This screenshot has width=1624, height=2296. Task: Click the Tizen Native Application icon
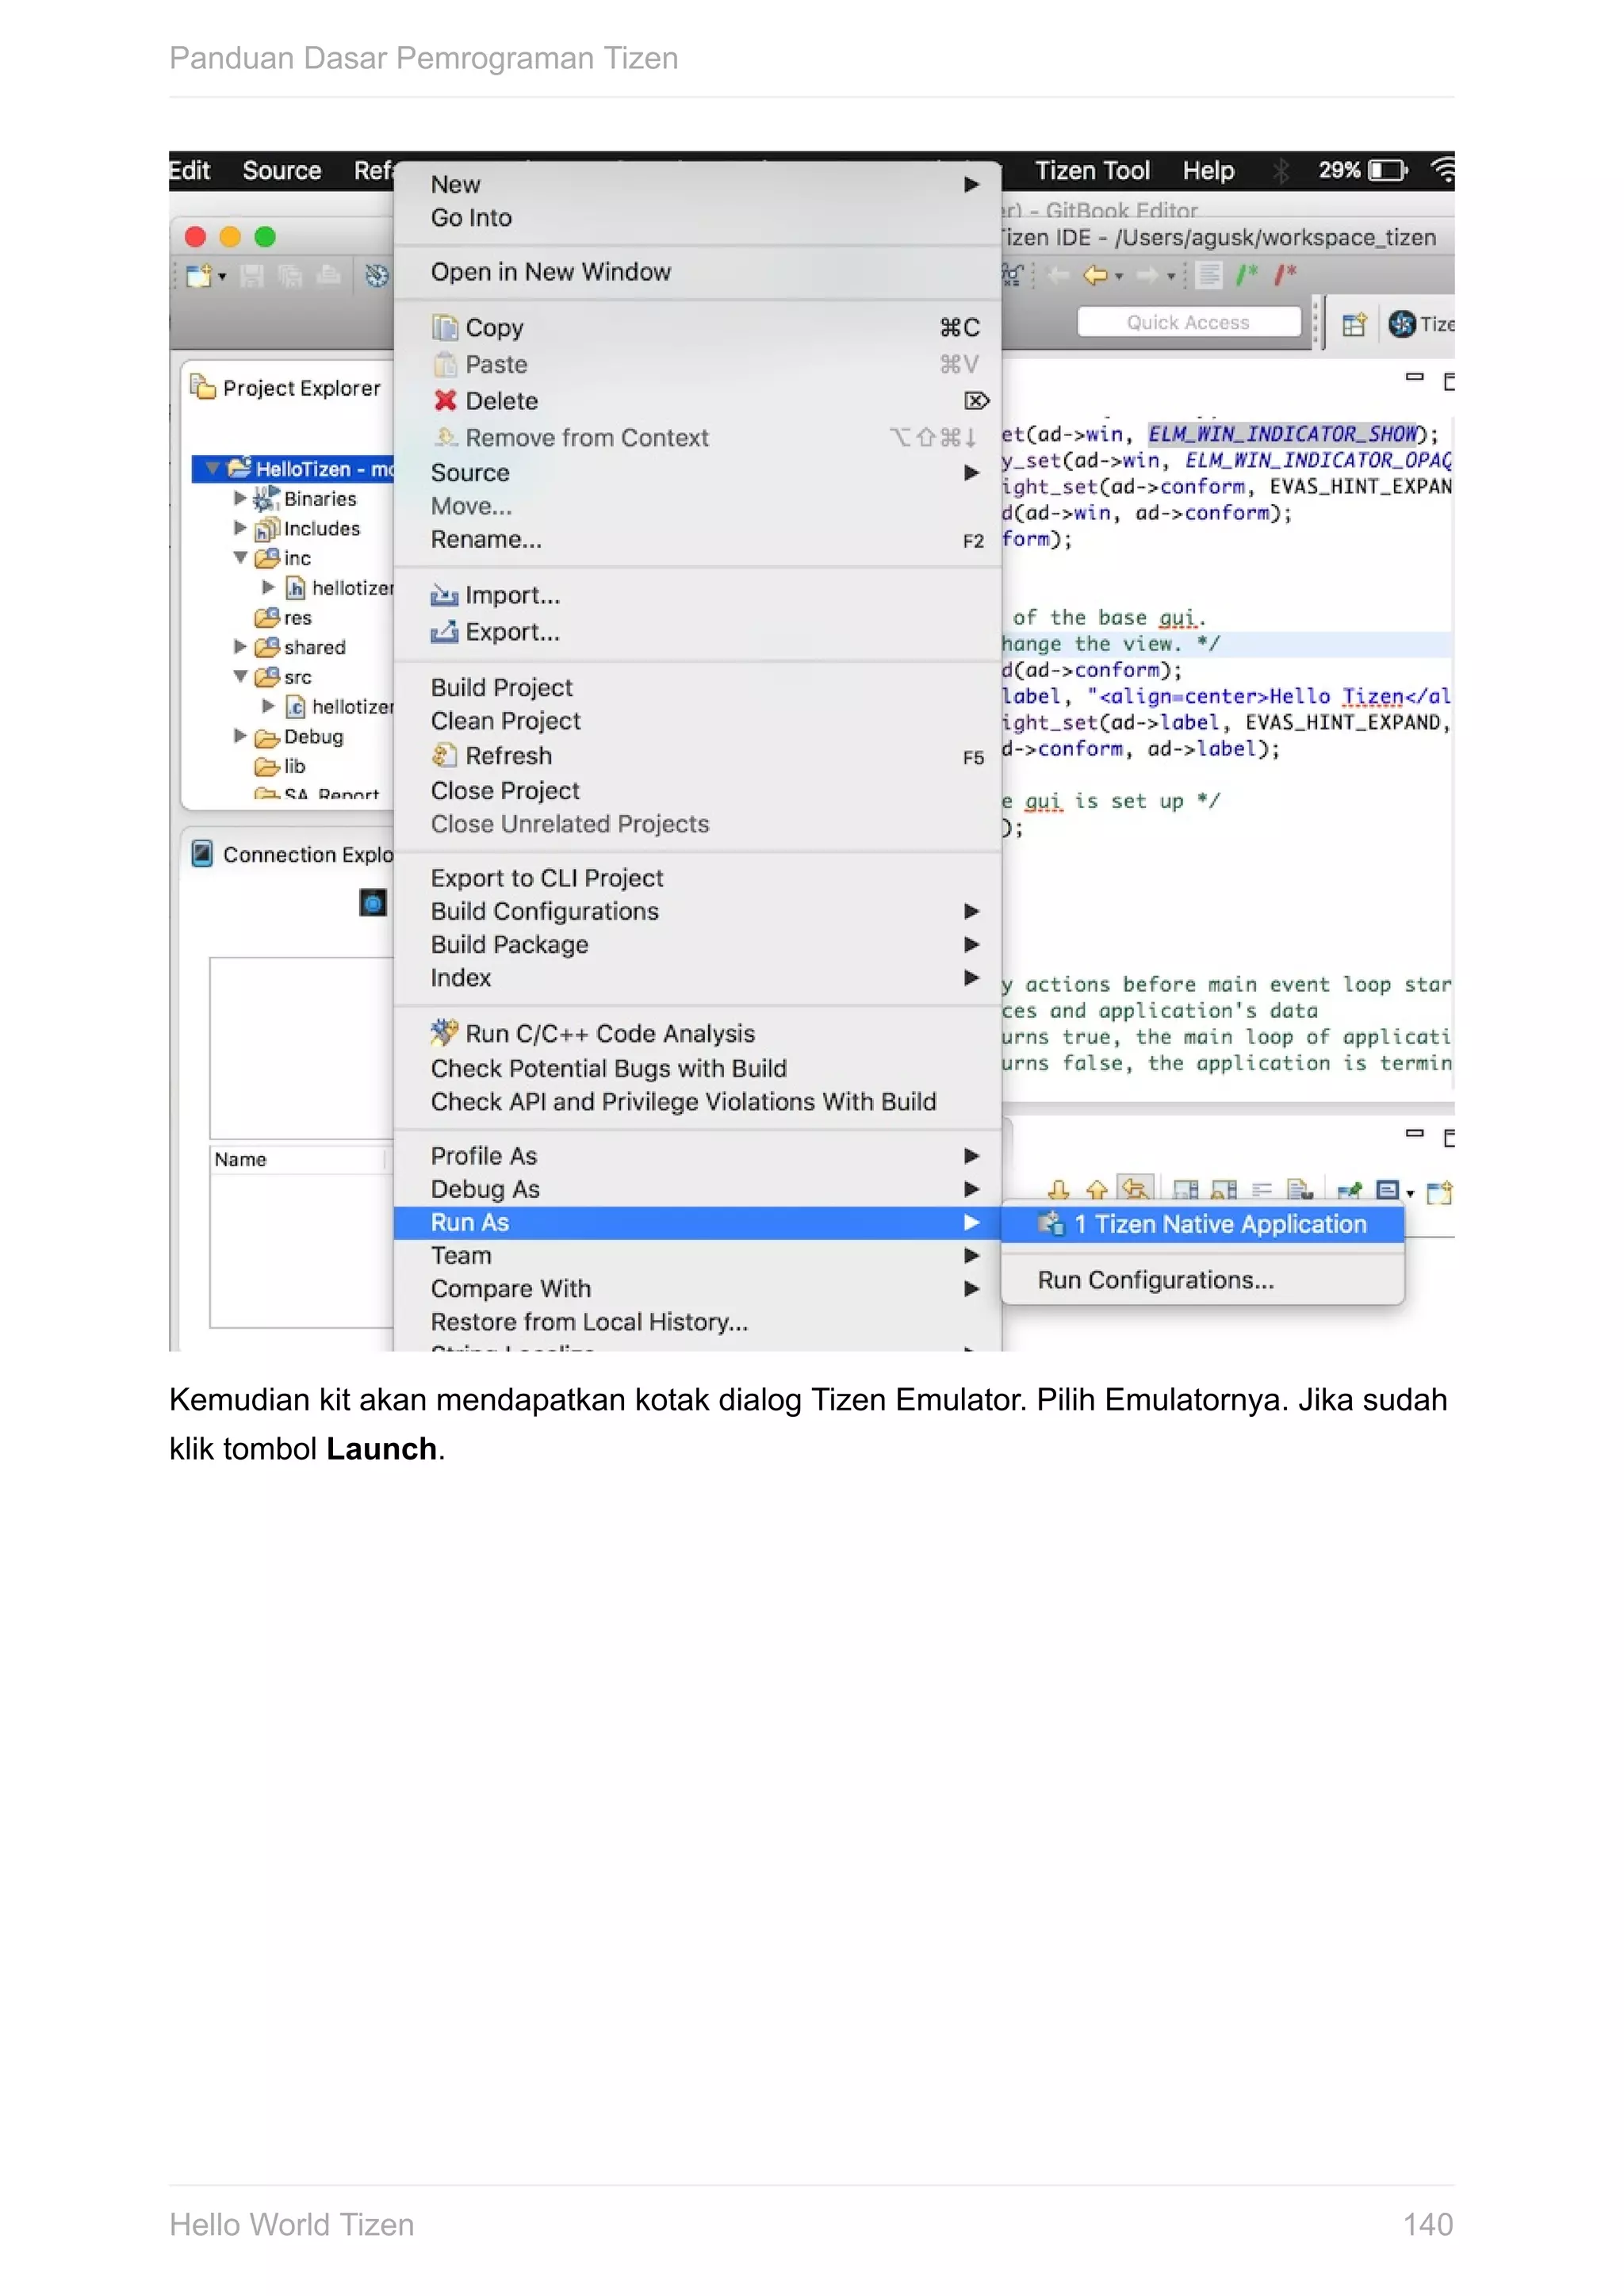(1050, 1224)
